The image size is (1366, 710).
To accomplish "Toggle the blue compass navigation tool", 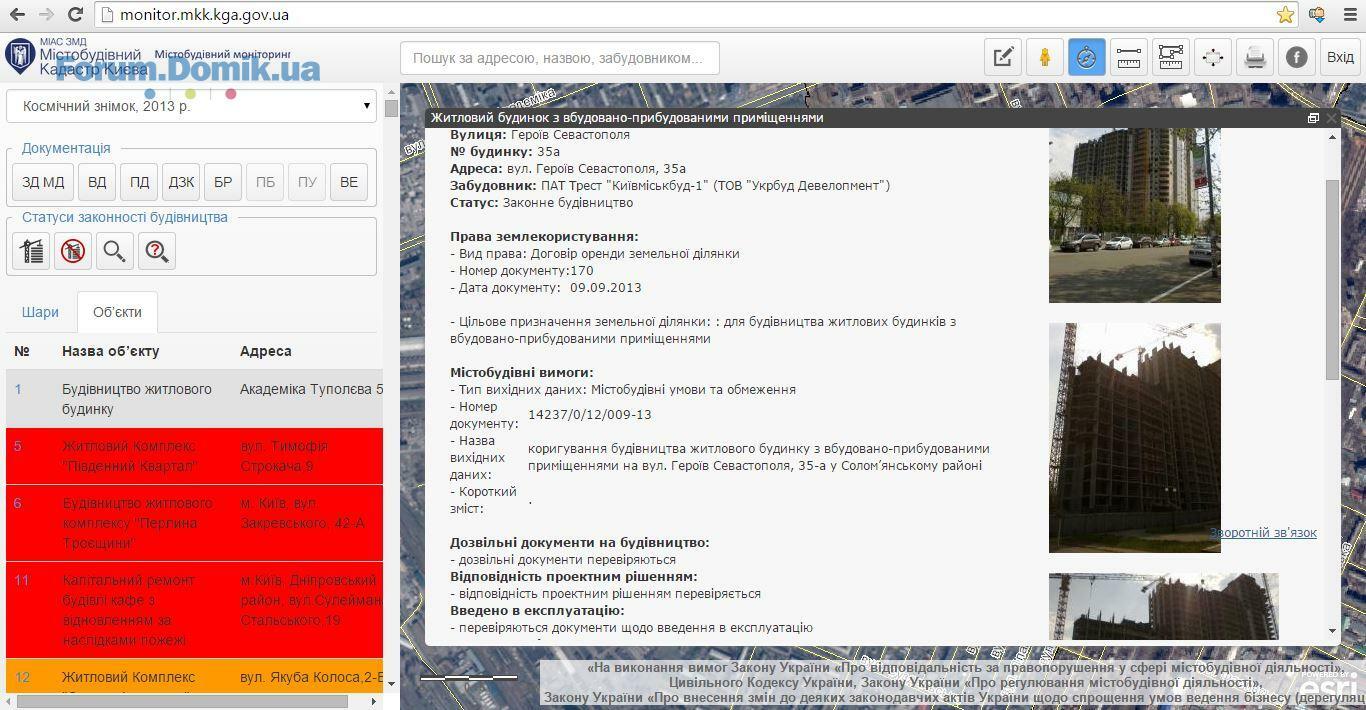I will [x=1087, y=58].
